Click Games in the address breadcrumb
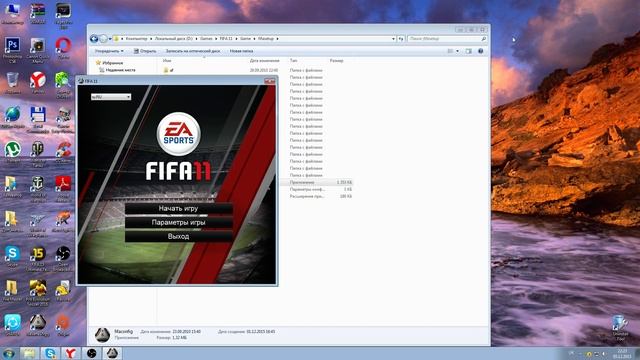The width and height of the screenshot is (640, 360). coord(206,39)
